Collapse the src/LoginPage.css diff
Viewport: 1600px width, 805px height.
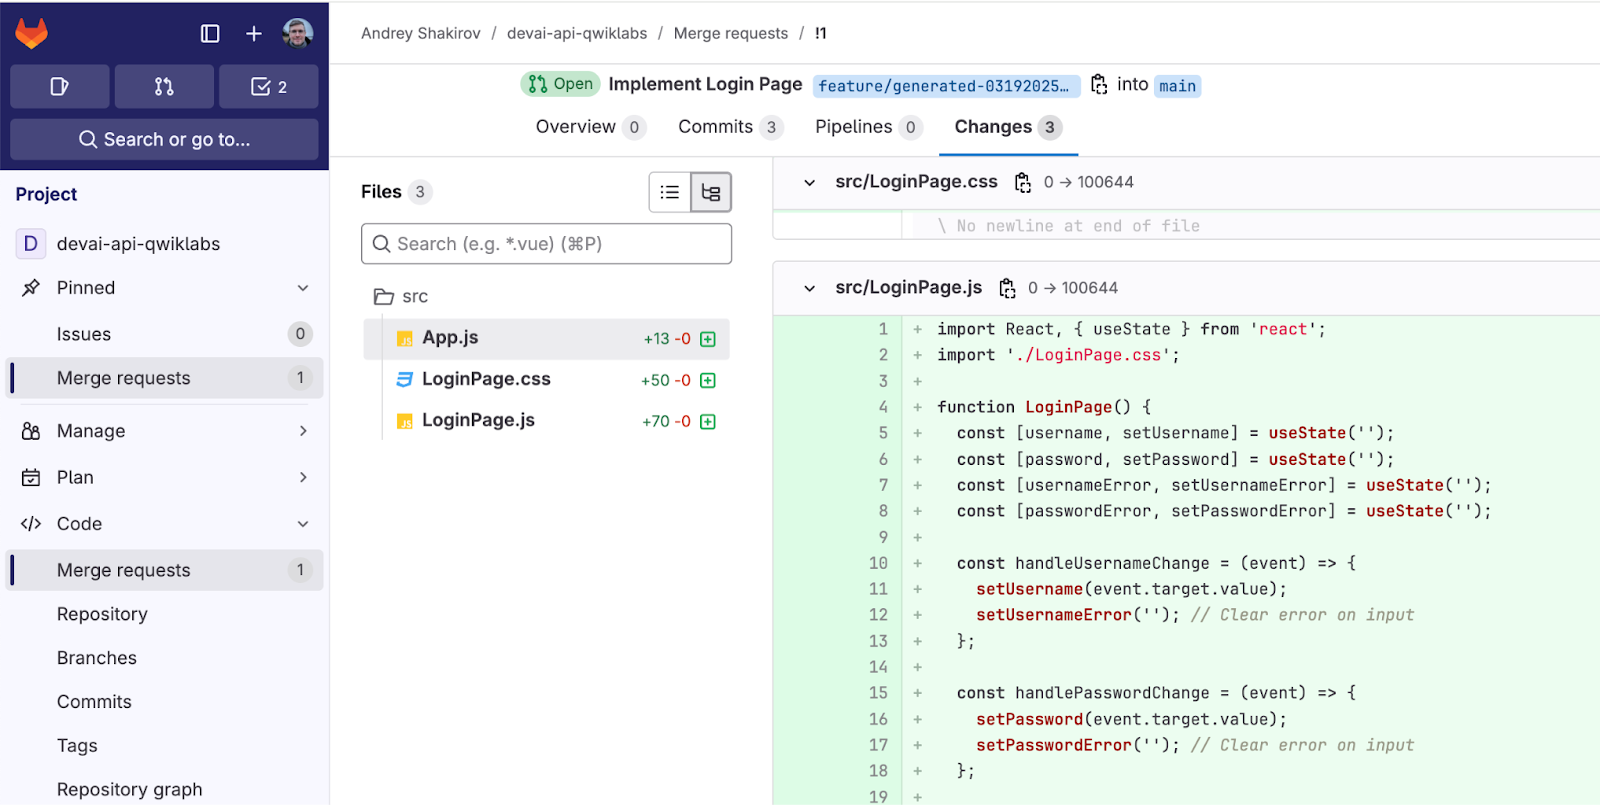(810, 182)
